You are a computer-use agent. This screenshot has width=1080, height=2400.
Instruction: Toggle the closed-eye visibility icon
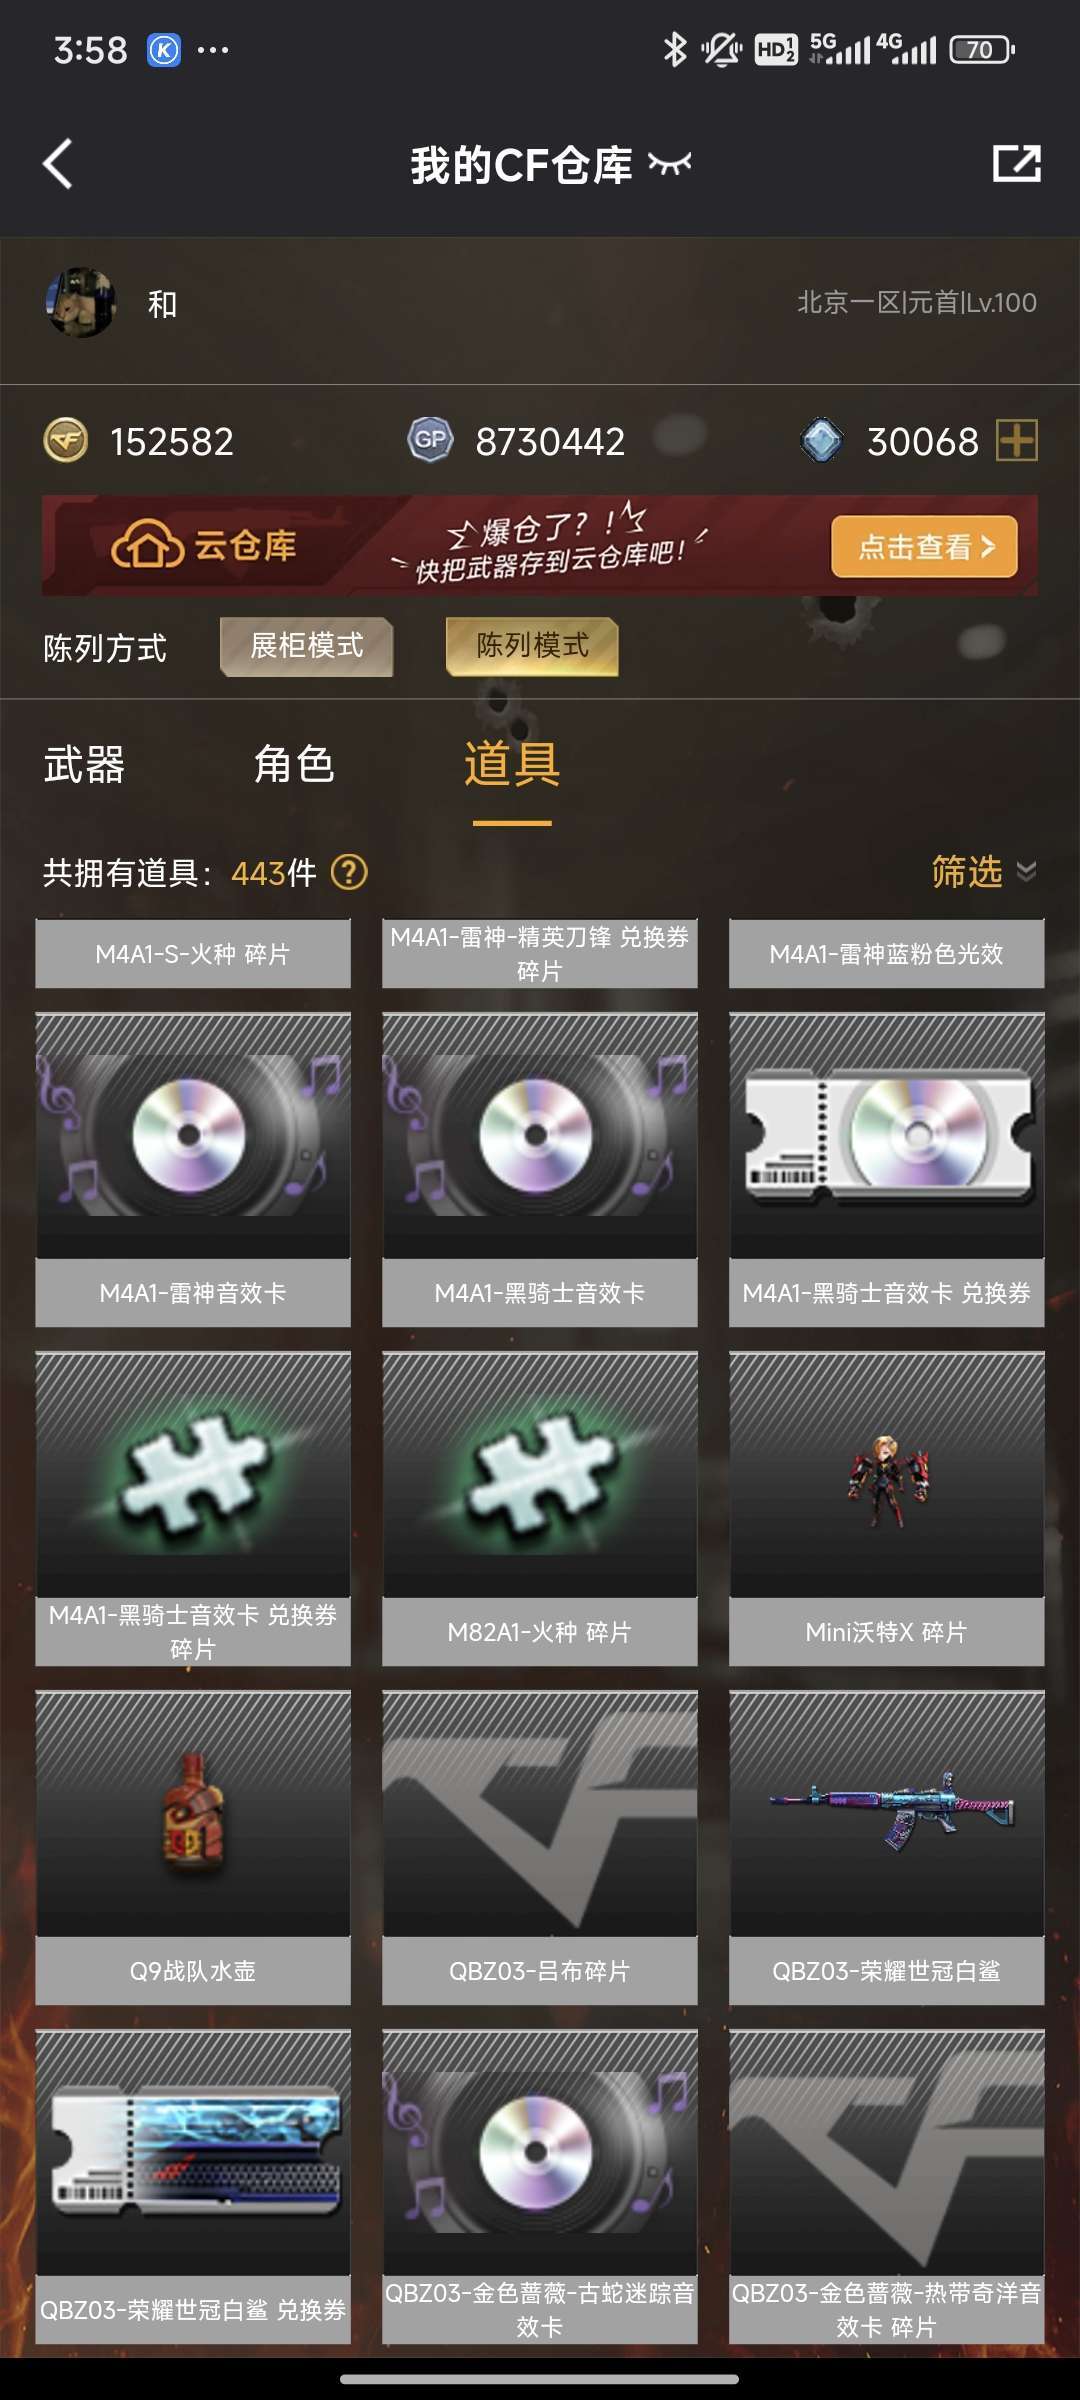pyautogui.click(x=669, y=164)
